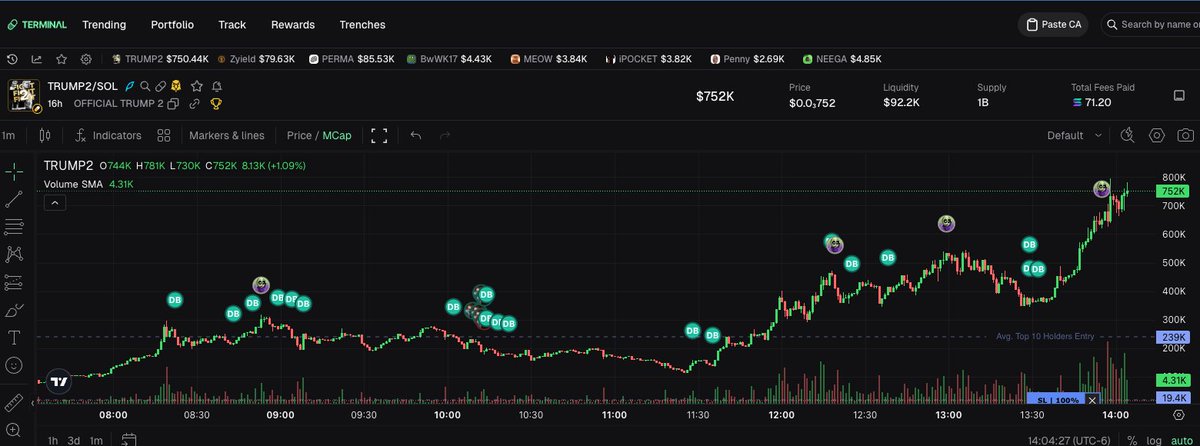Open the ticker bar settings gear
This screenshot has width=1200, height=446.
86,59
